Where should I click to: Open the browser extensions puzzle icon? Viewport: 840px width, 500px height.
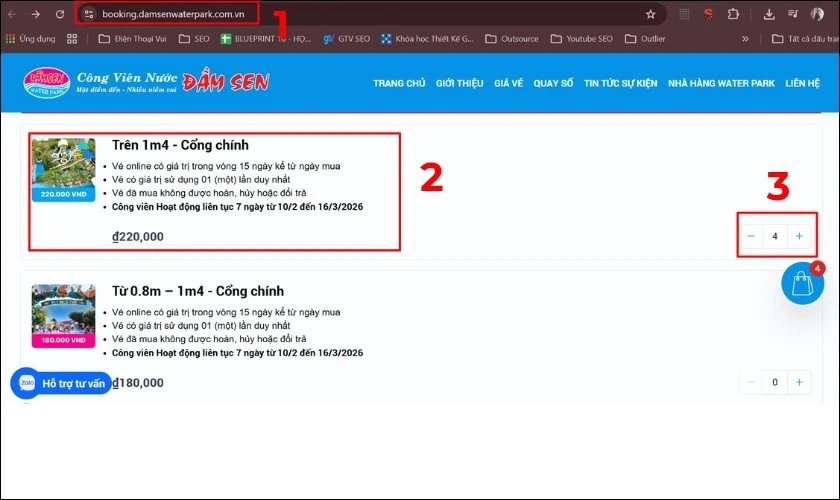click(733, 14)
